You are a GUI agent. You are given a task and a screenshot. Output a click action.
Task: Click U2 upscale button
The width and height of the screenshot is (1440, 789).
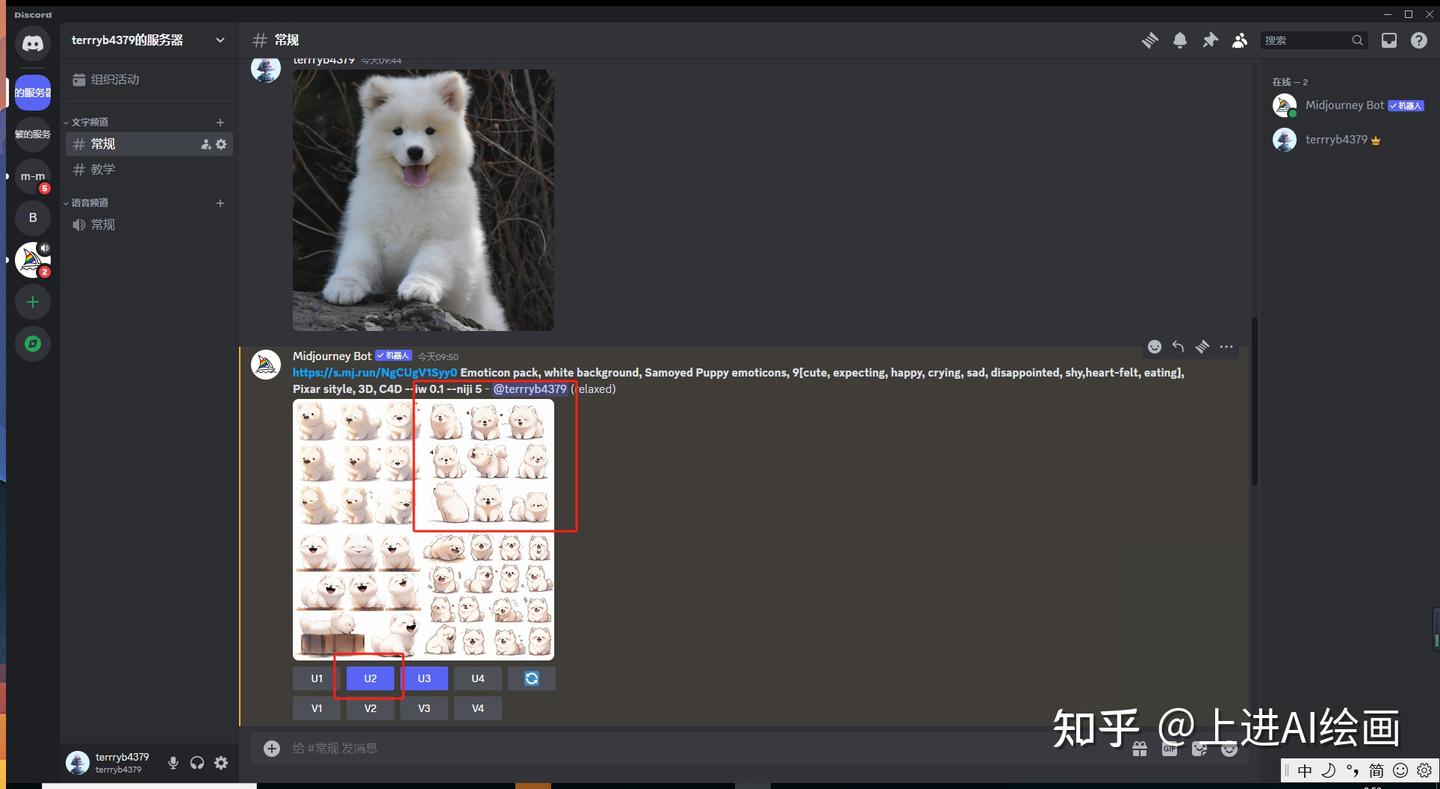(x=370, y=678)
